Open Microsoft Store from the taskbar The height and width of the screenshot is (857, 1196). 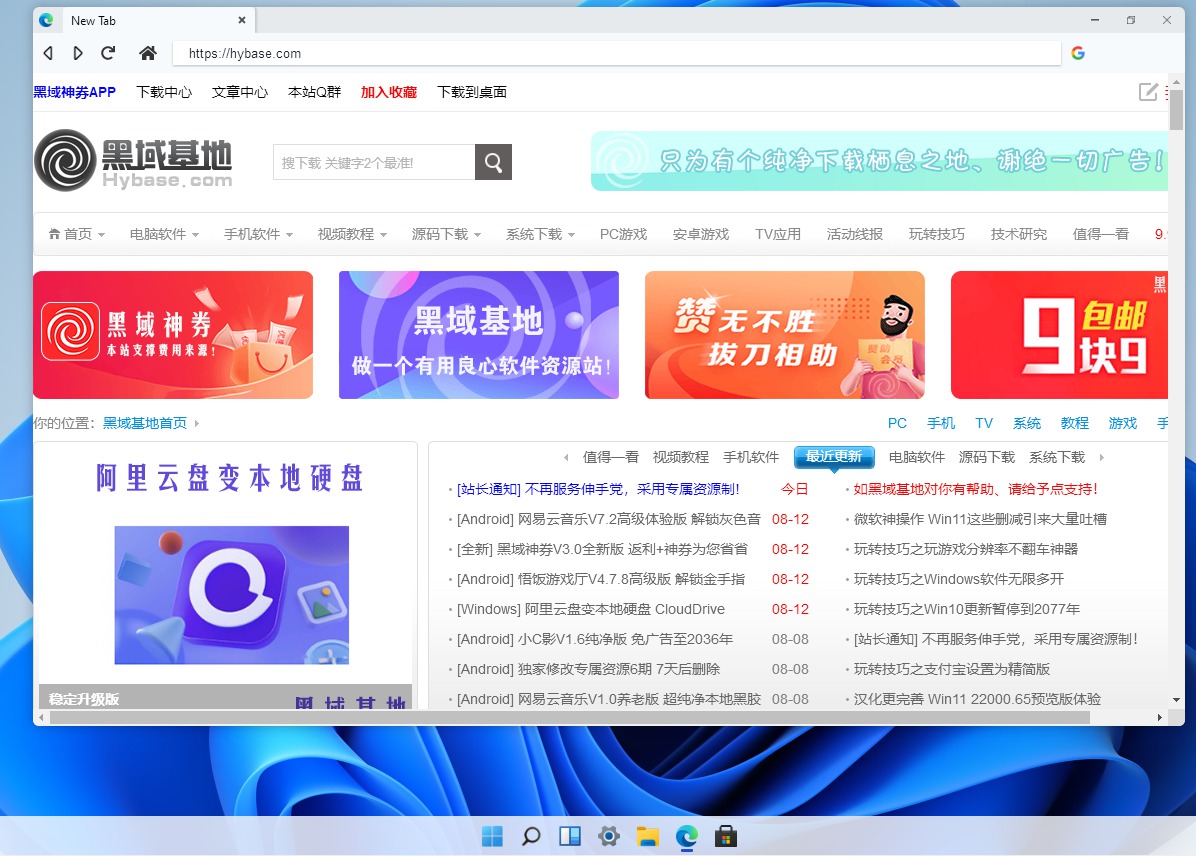pos(725,836)
